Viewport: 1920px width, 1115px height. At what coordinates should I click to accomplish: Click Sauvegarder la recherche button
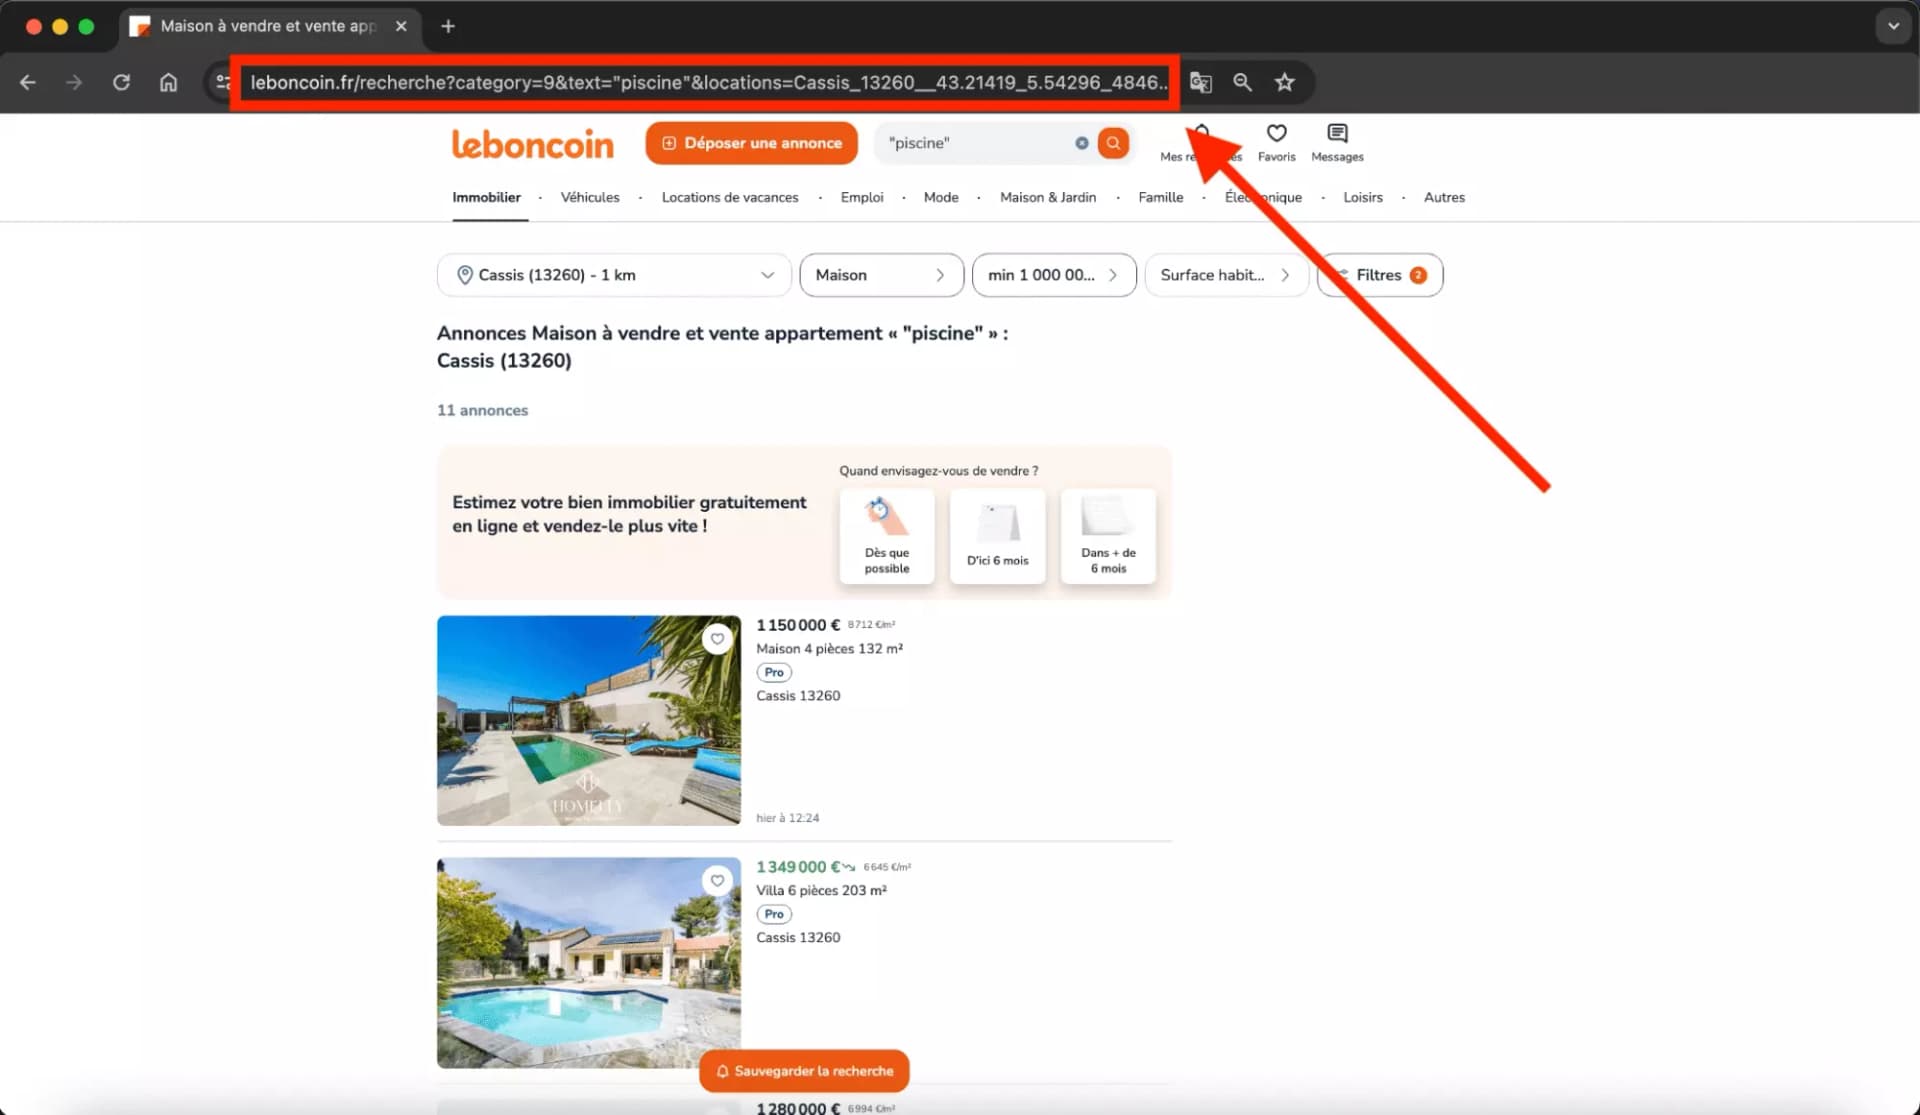[804, 1071]
